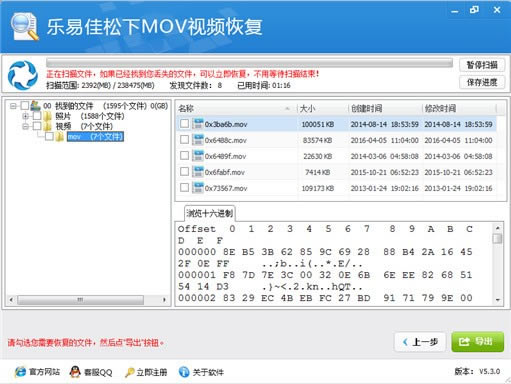
Task: Check the box for 0x73567.mov
Action: coord(184,188)
